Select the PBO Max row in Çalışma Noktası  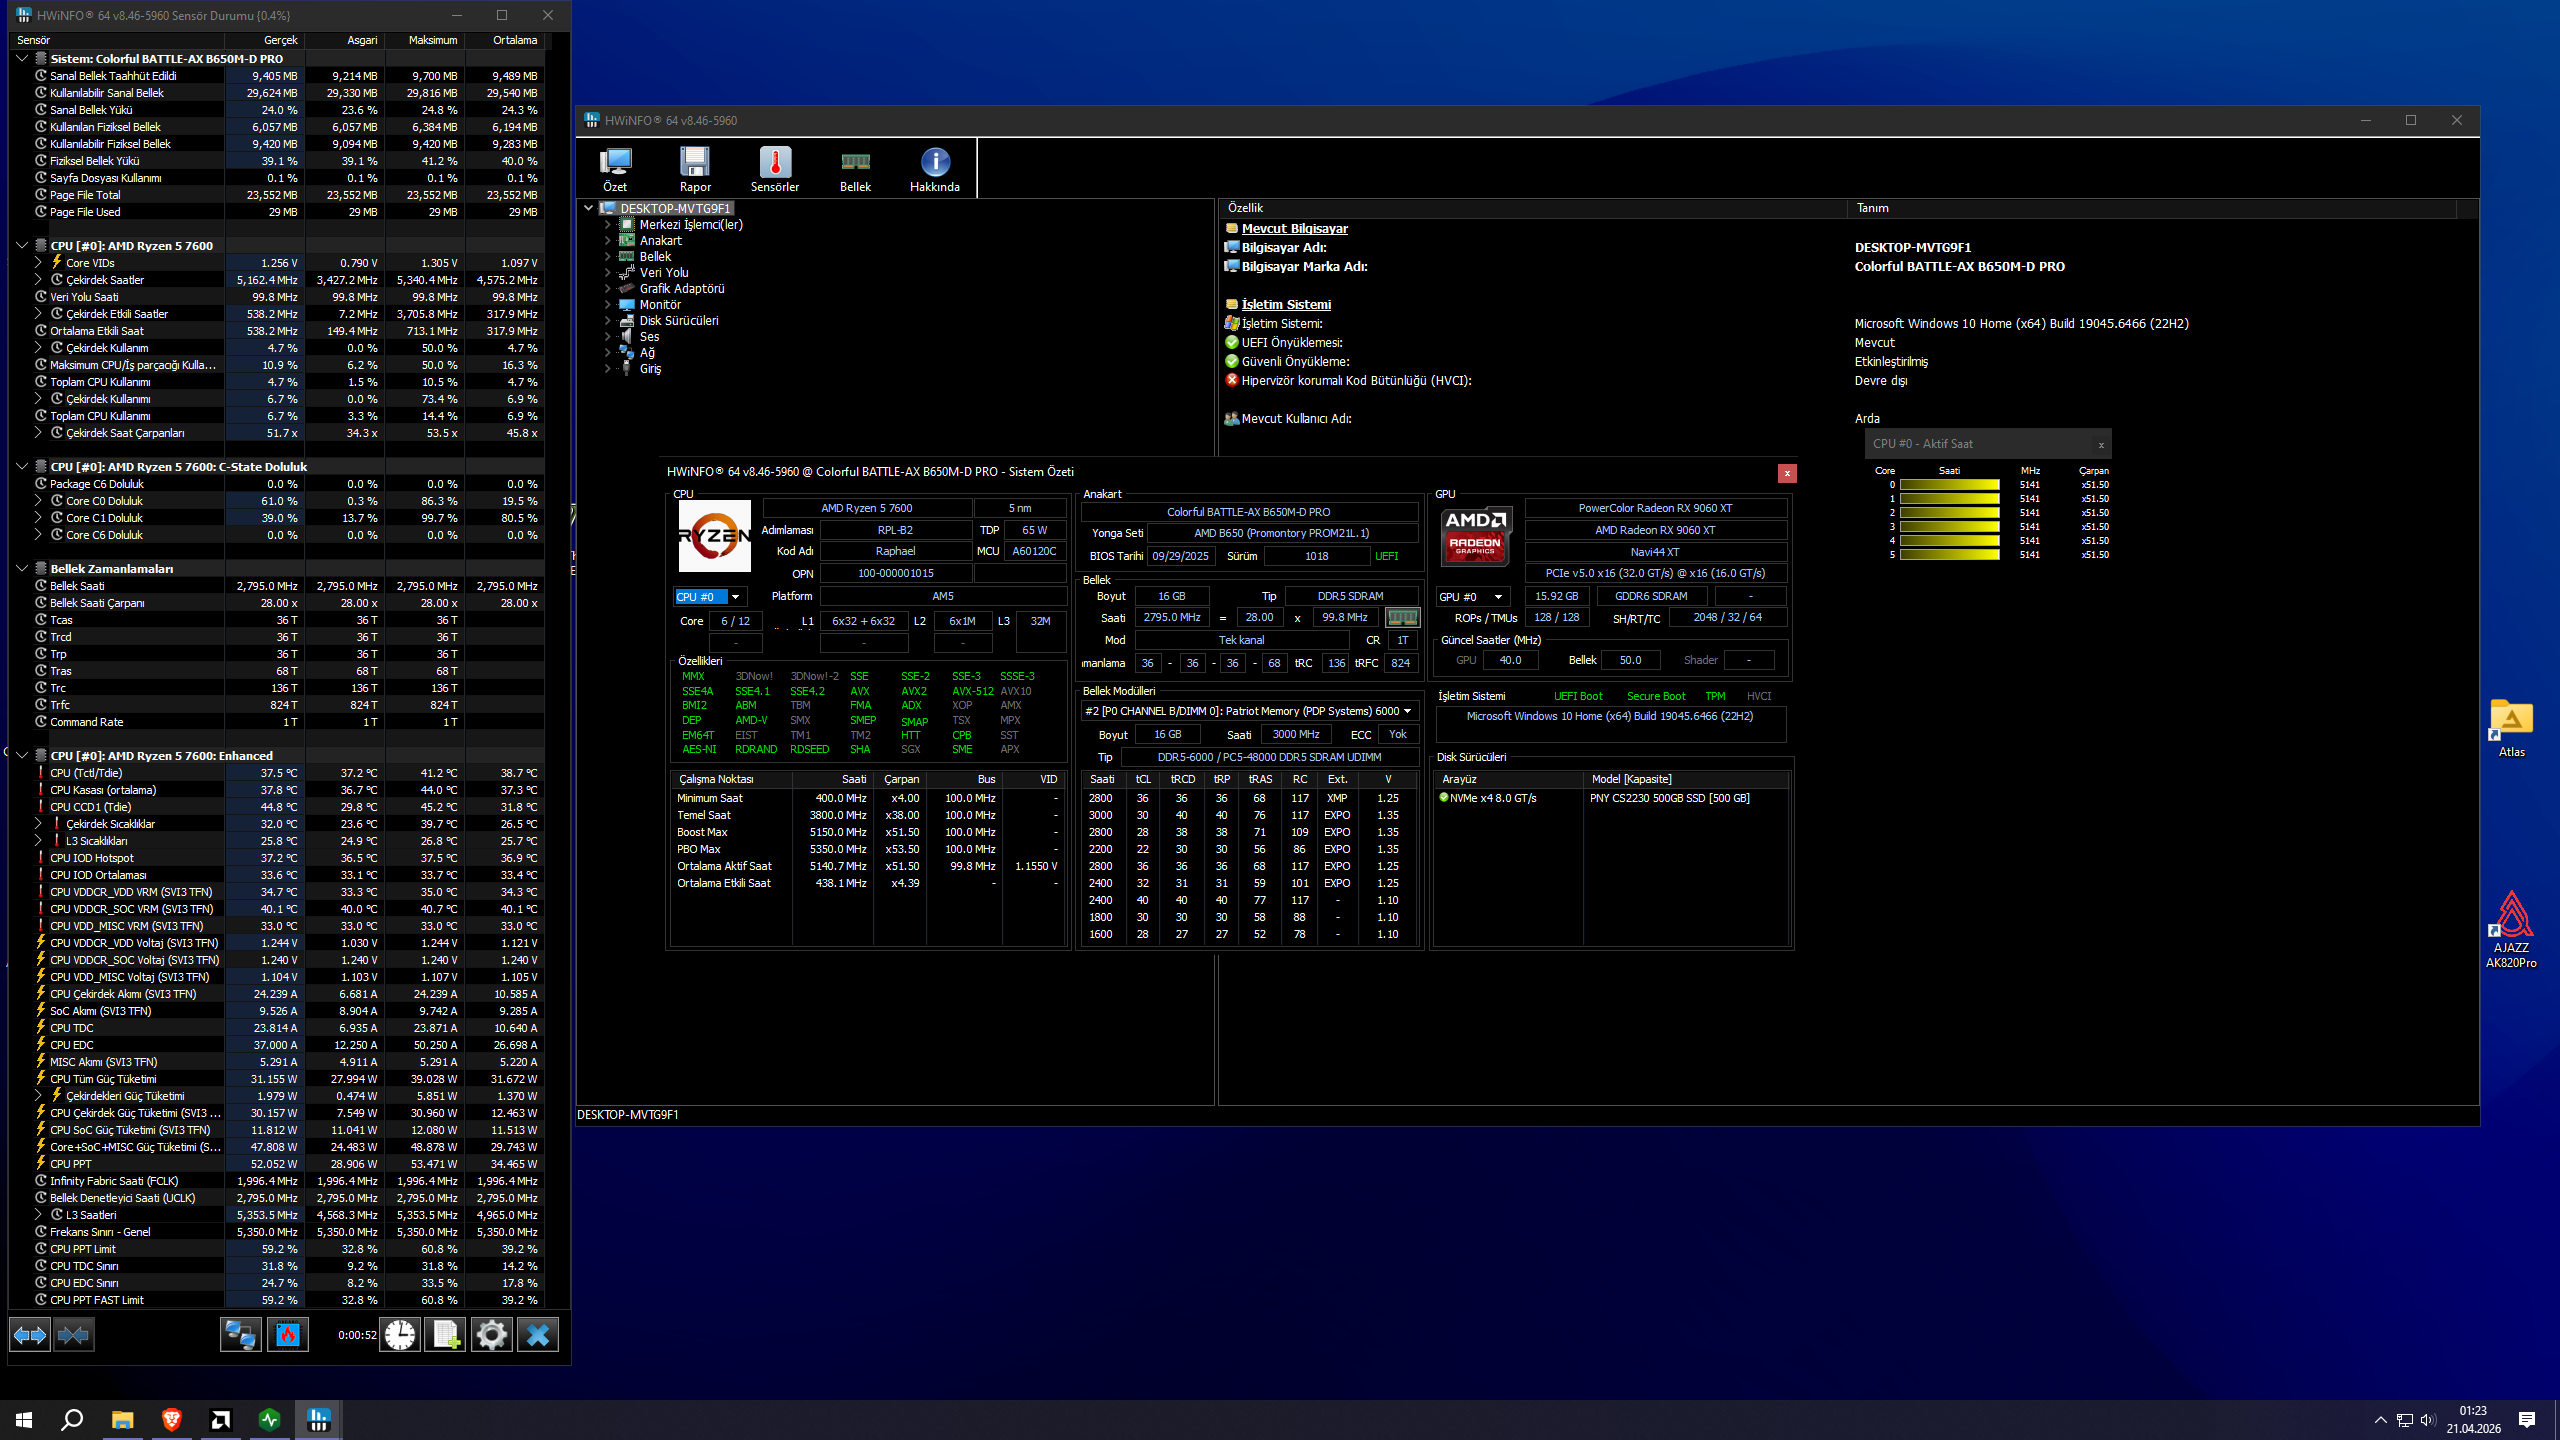pyautogui.click(x=867, y=849)
